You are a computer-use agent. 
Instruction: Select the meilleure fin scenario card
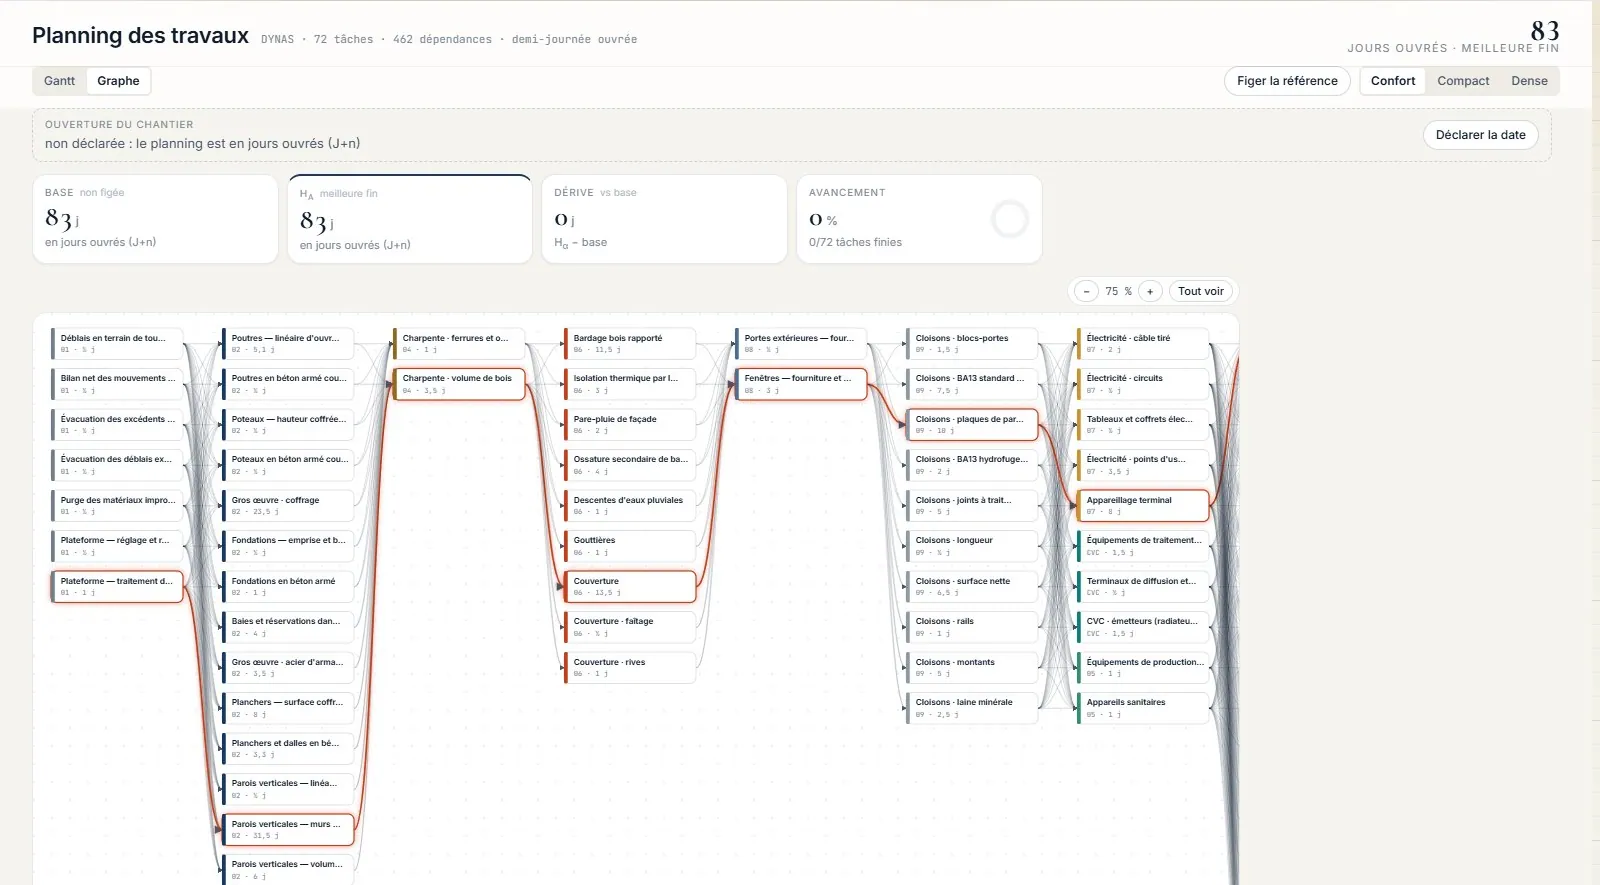tap(410, 219)
